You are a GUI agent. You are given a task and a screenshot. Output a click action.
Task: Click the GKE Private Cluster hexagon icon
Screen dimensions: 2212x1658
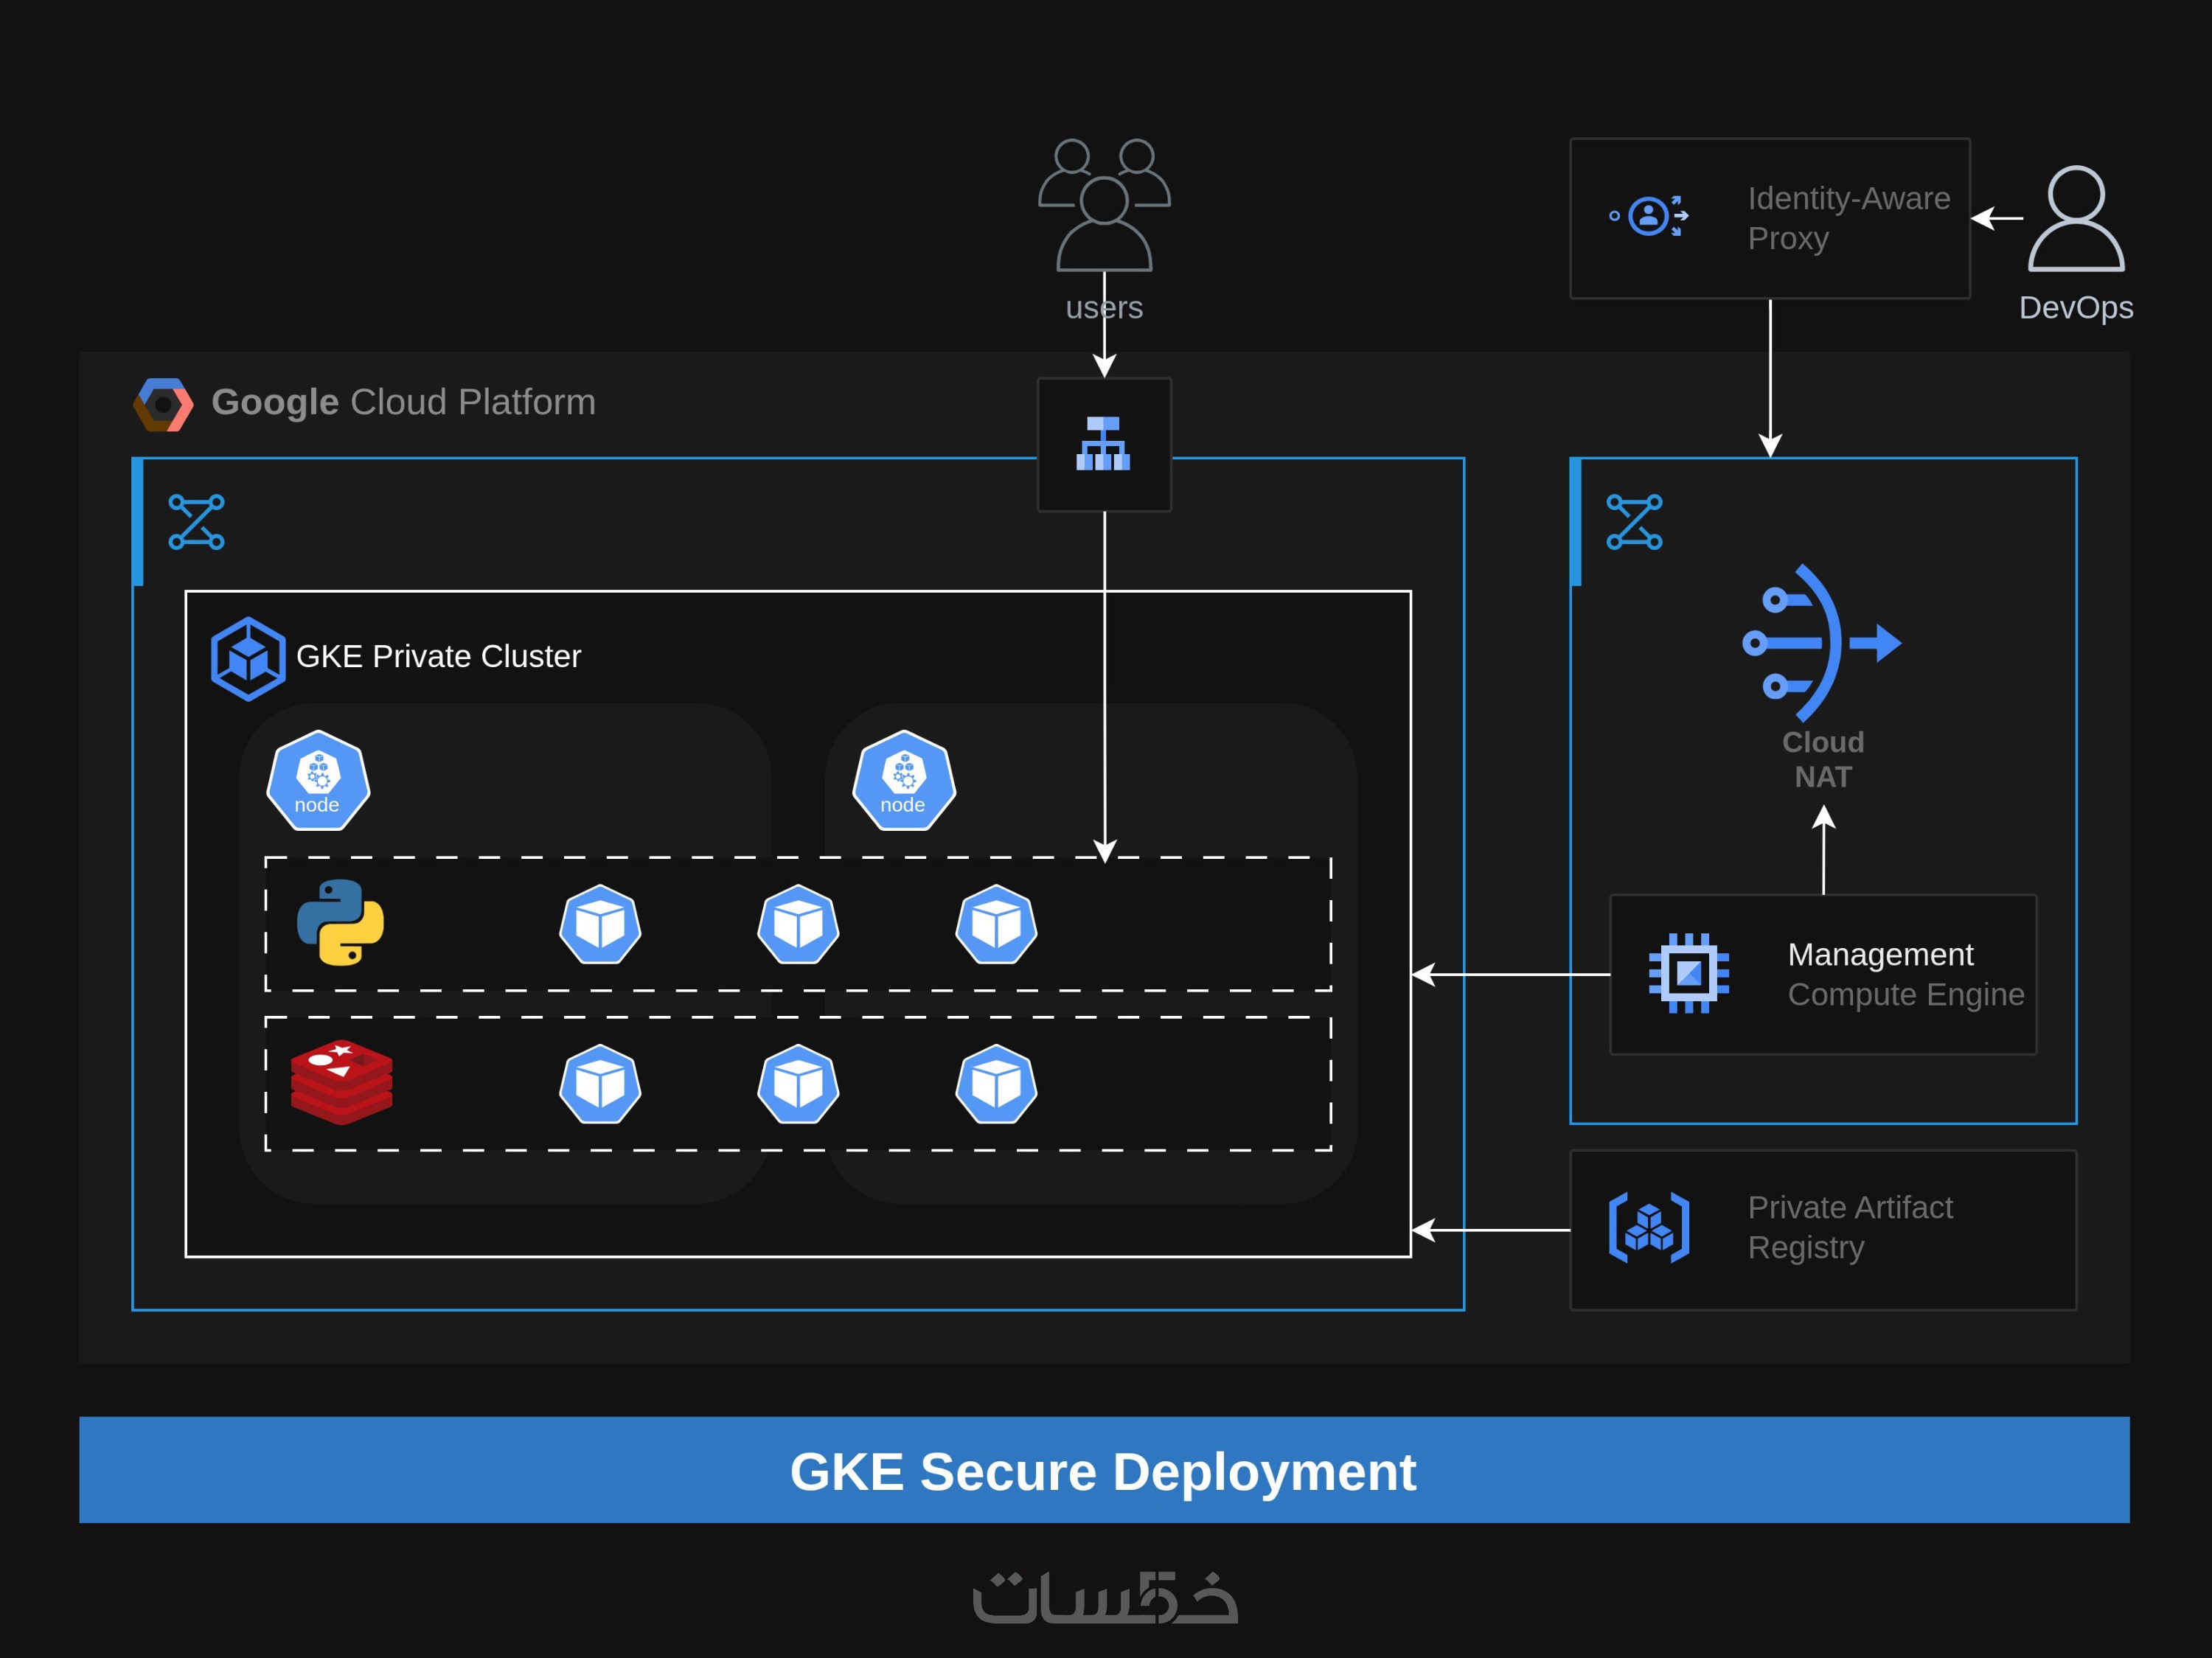pos(248,658)
